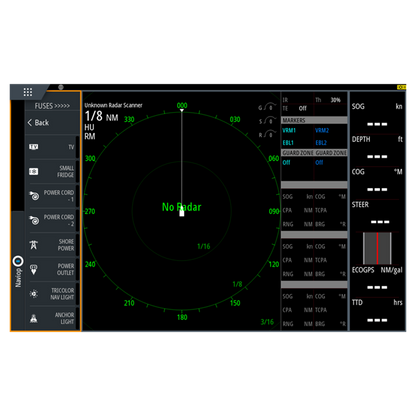Viewport: 416px width, 416px height.
Task: Change the 1/8 NM range value
Action: click(x=101, y=116)
